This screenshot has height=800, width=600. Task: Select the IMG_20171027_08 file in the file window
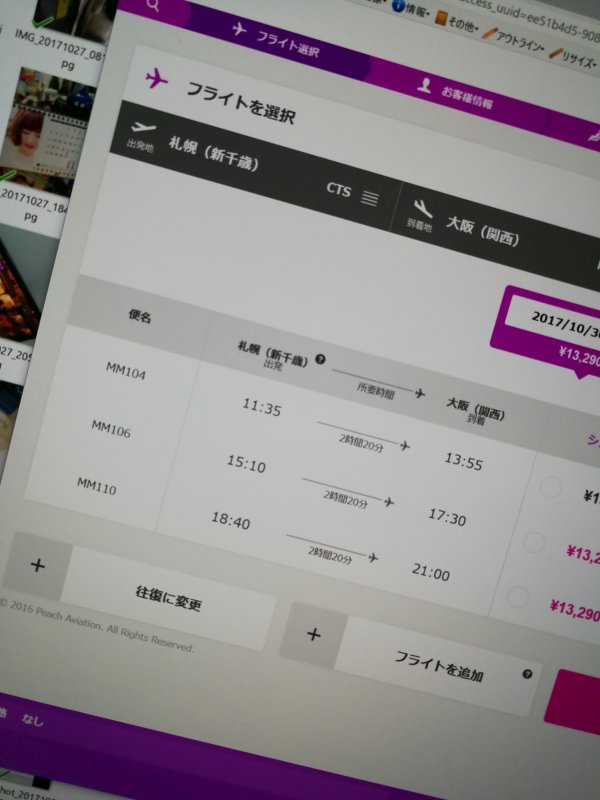click(x=60, y=48)
